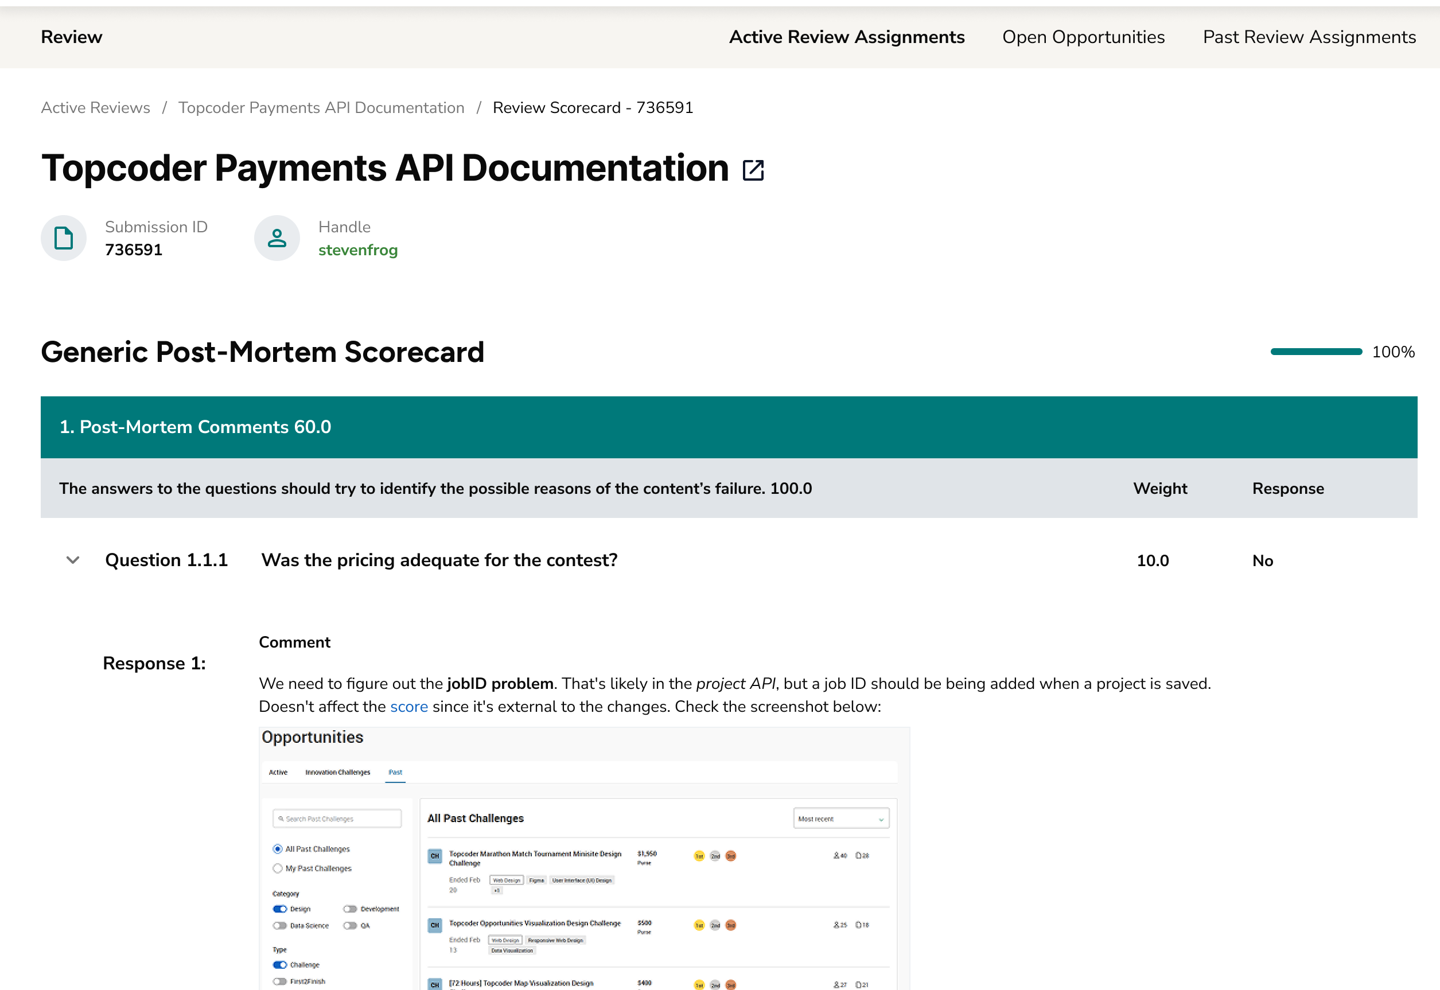This screenshot has width=1440, height=990.
Task: Open the stevenfrog handle link
Action: tap(358, 250)
